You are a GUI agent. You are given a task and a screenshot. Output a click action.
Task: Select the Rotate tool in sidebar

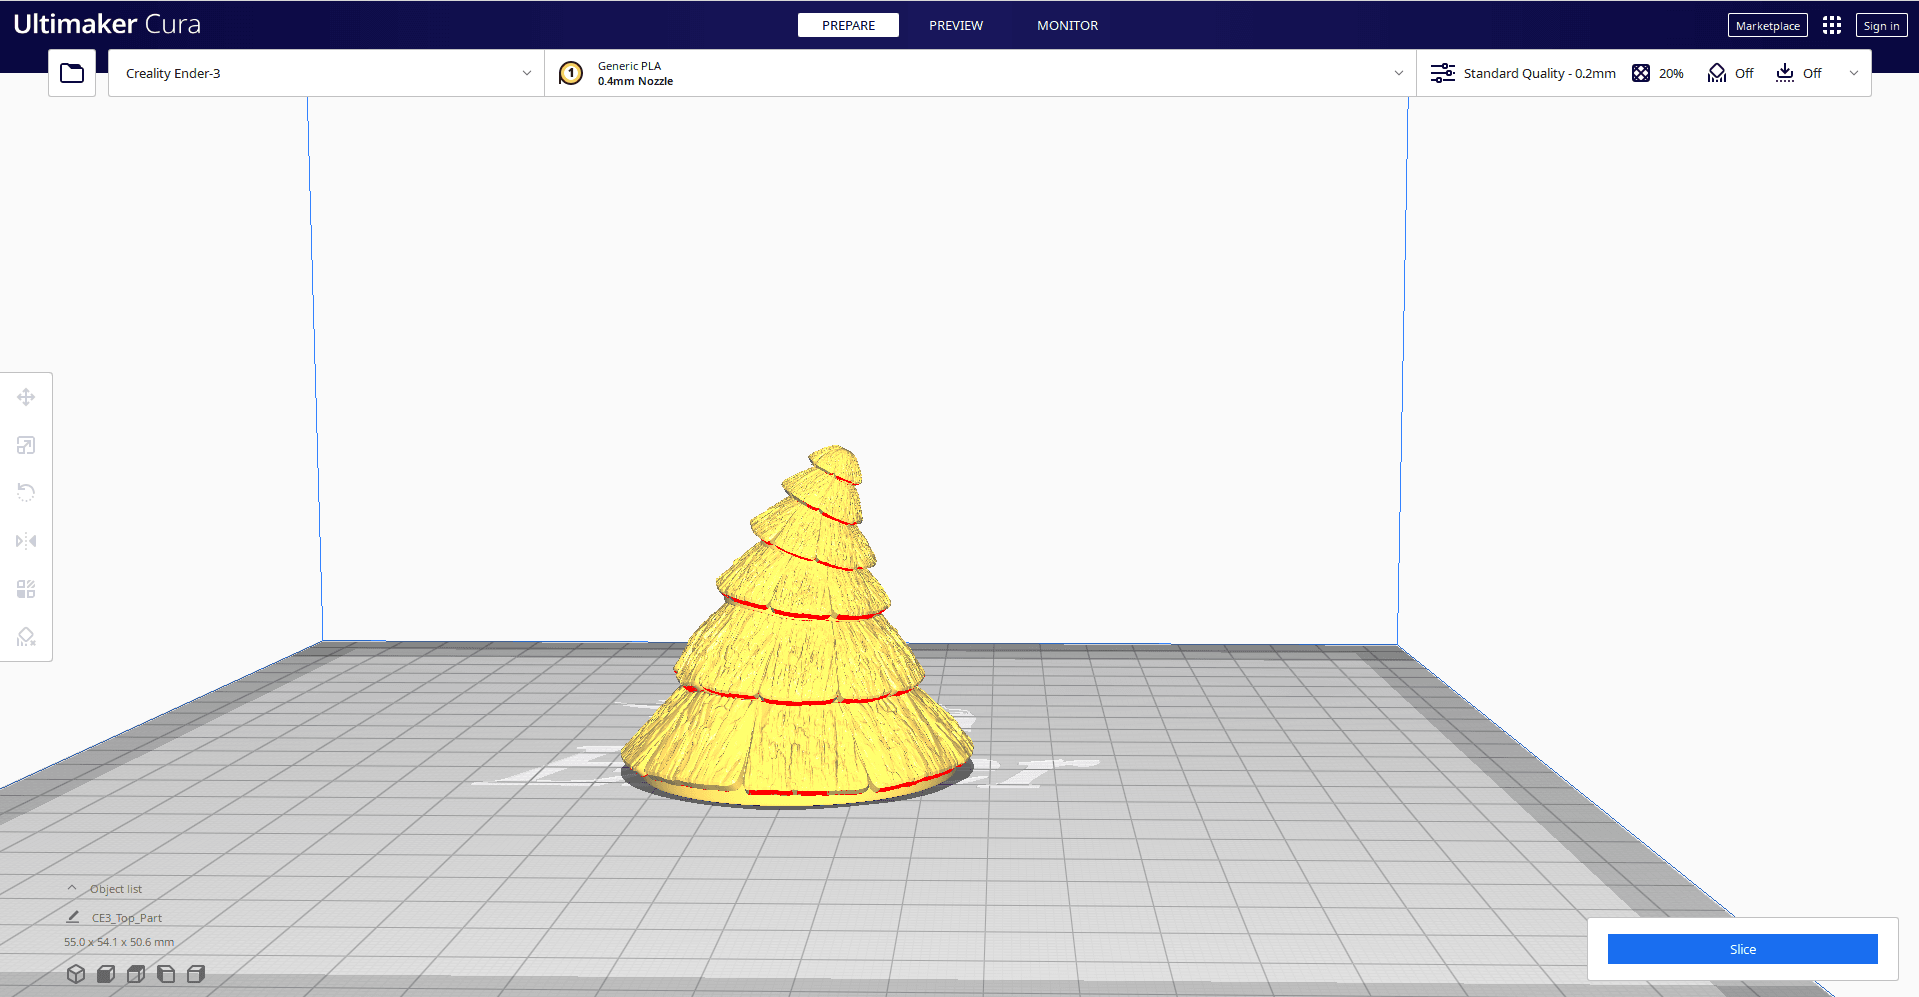pos(26,492)
